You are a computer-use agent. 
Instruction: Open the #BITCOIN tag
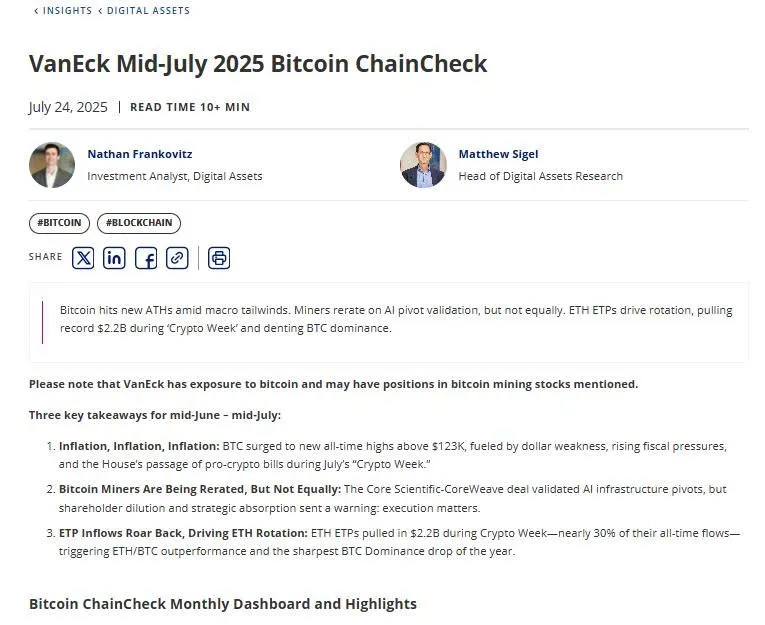click(60, 223)
